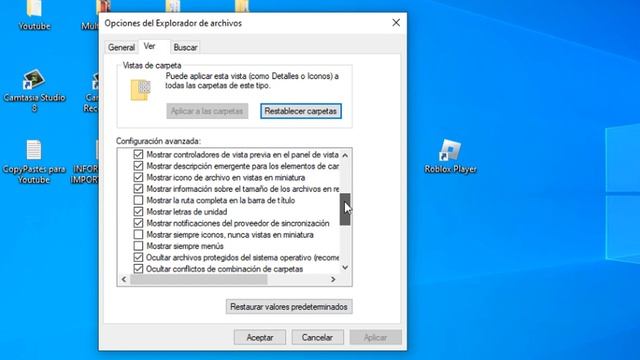Switch to the General tab

pyautogui.click(x=121, y=47)
